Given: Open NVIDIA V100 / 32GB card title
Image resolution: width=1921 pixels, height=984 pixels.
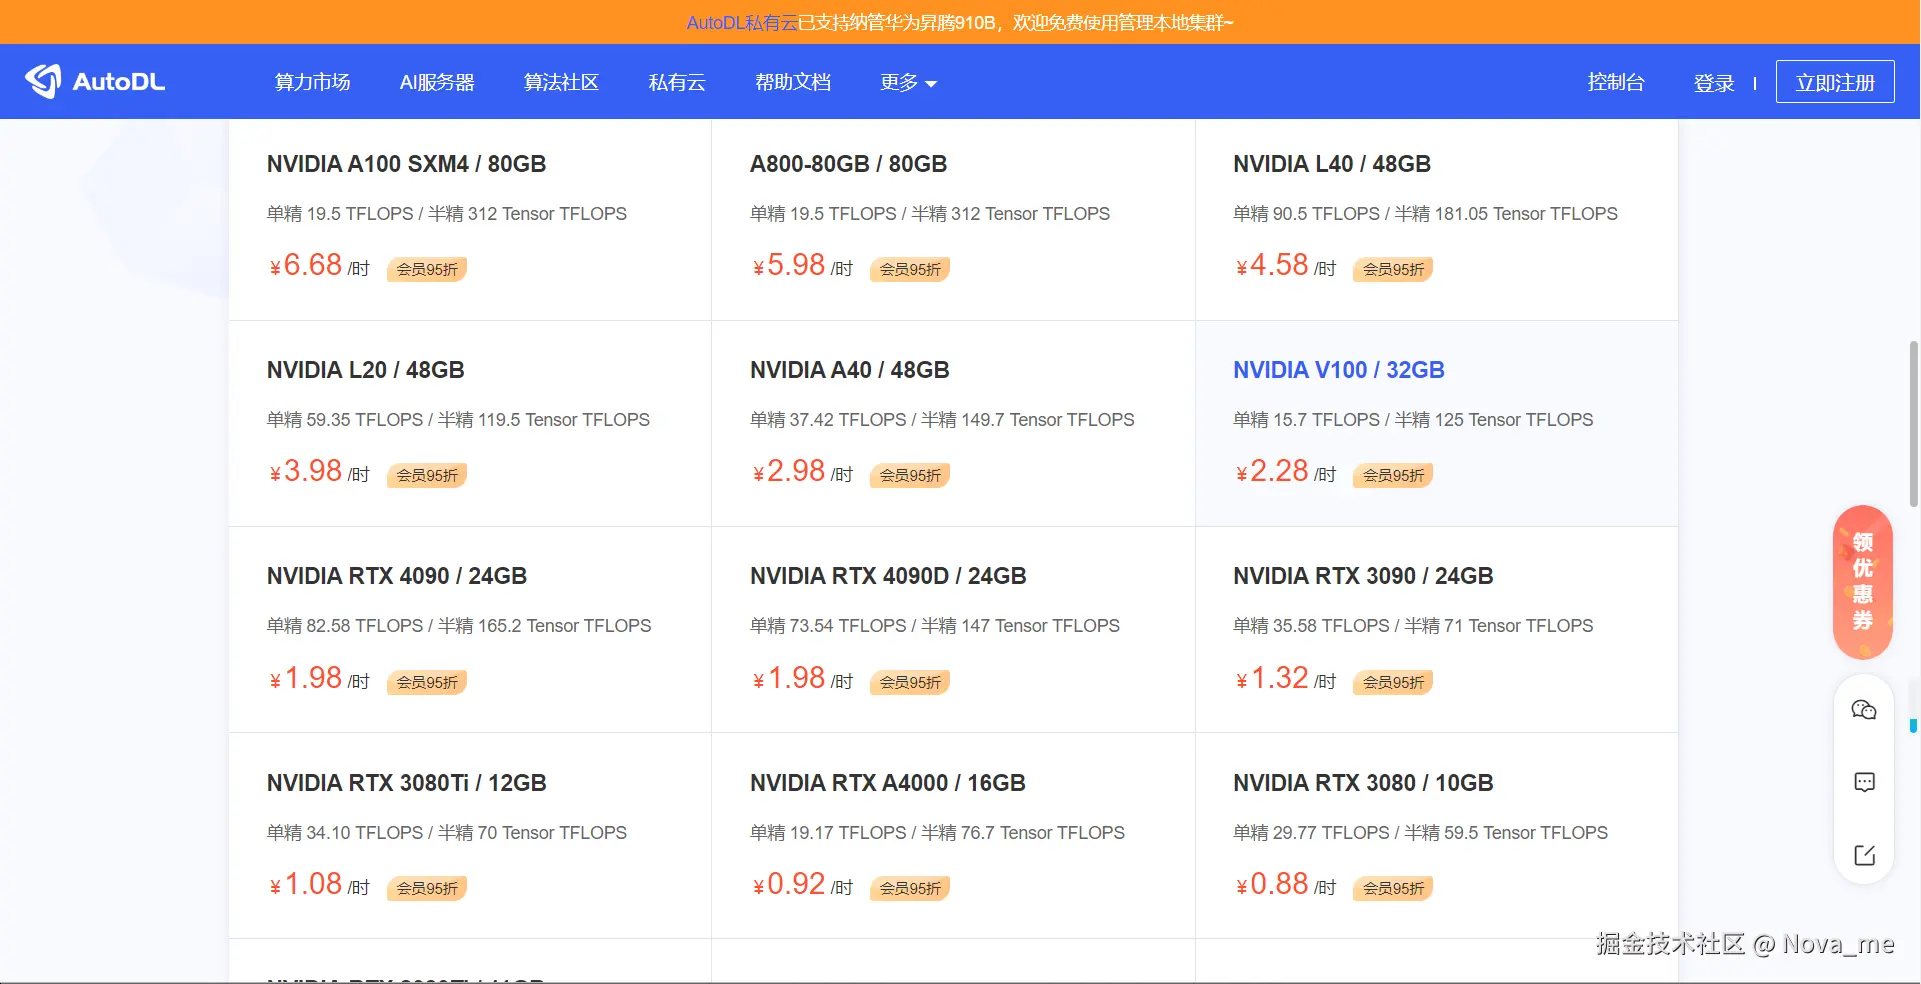Looking at the screenshot, I should coord(1339,370).
